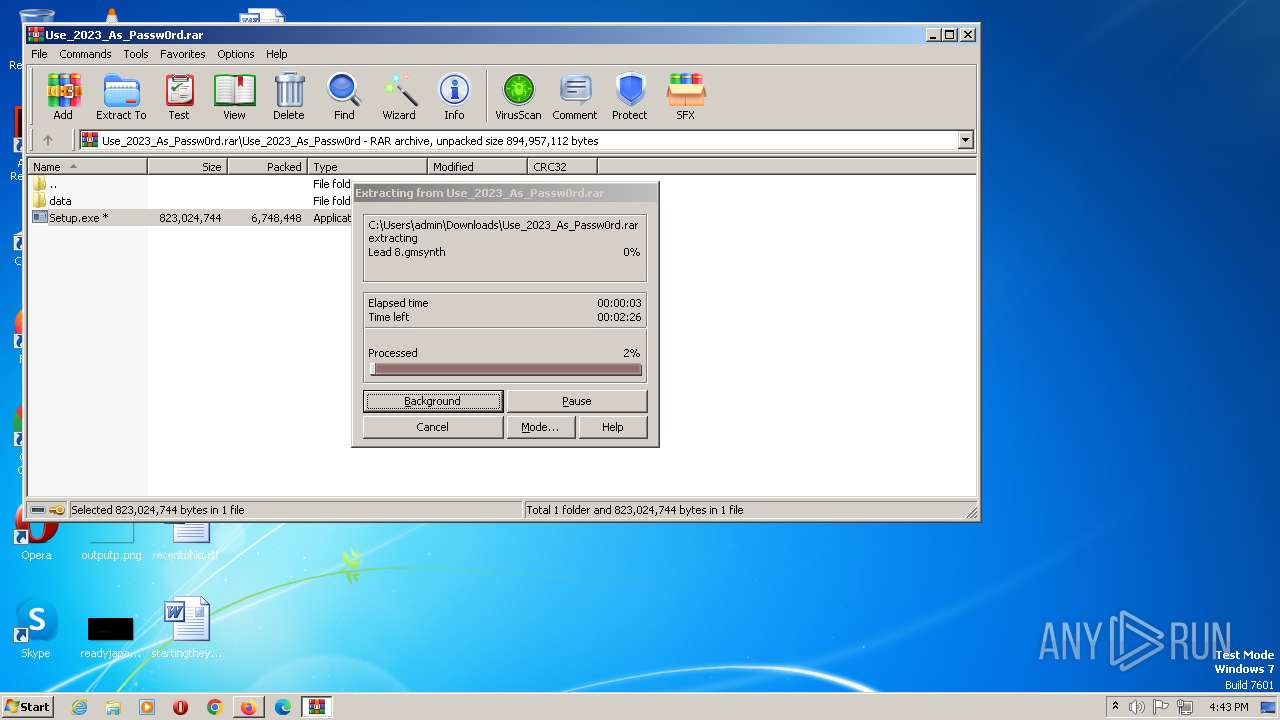Select Opera desktop shortcut
Viewport: 1280px width, 720px height.
pyautogui.click(x=36, y=541)
